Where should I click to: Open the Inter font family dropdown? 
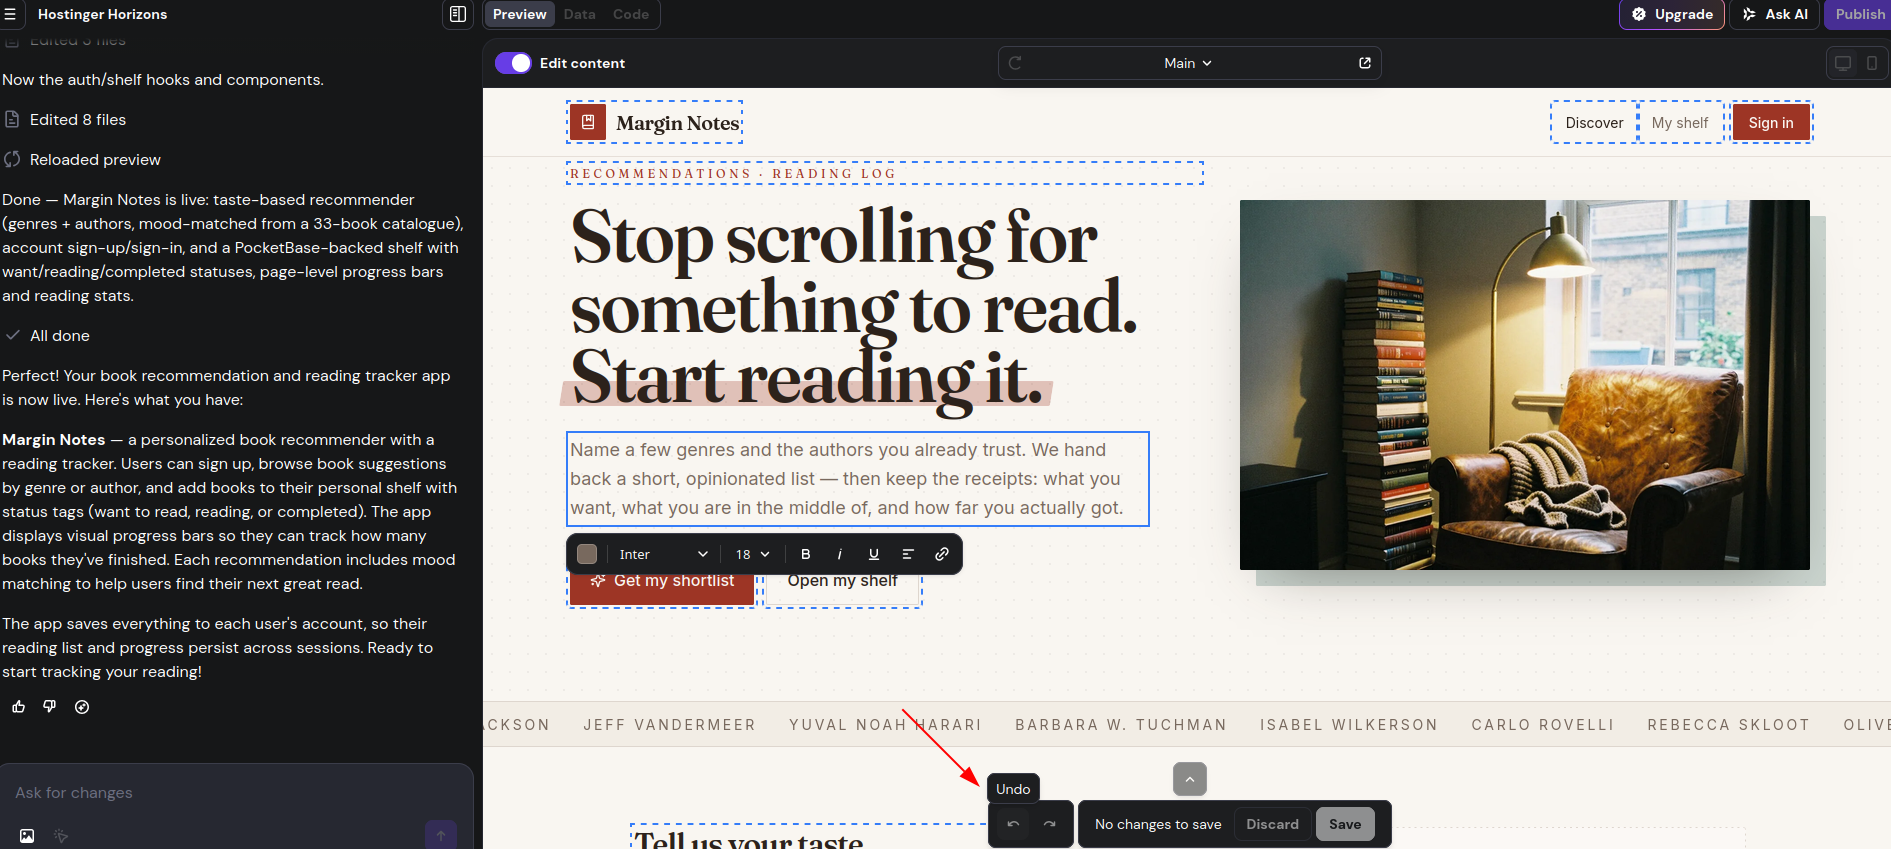pyautogui.click(x=663, y=554)
